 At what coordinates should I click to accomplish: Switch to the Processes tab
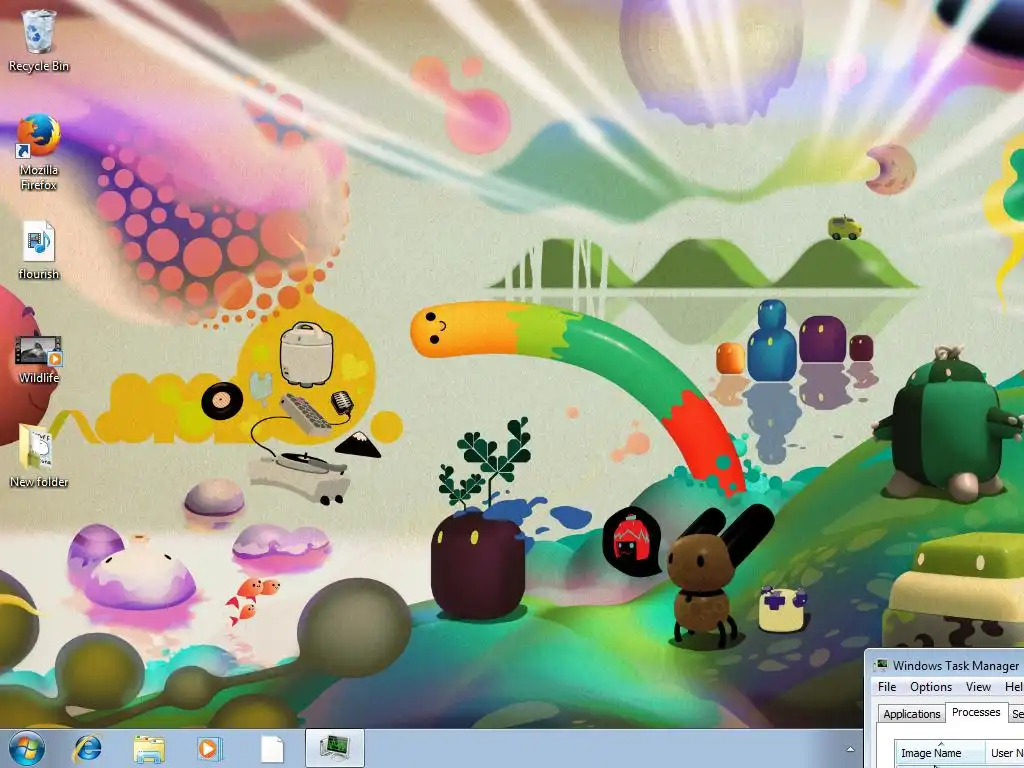click(x=976, y=712)
